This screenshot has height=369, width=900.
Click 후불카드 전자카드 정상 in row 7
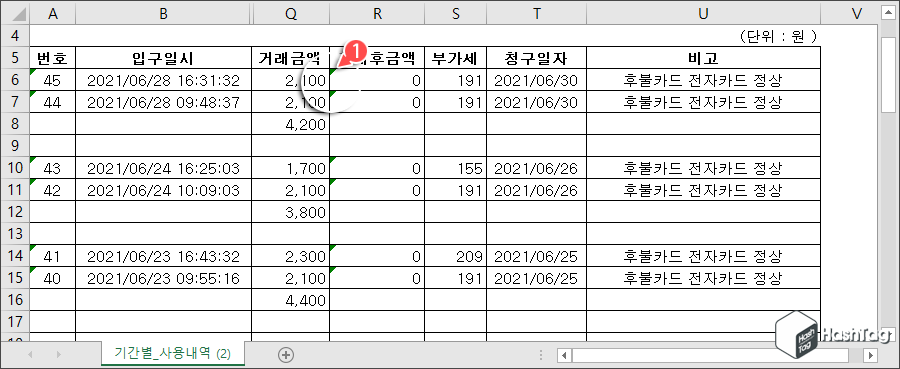[703, 102]
